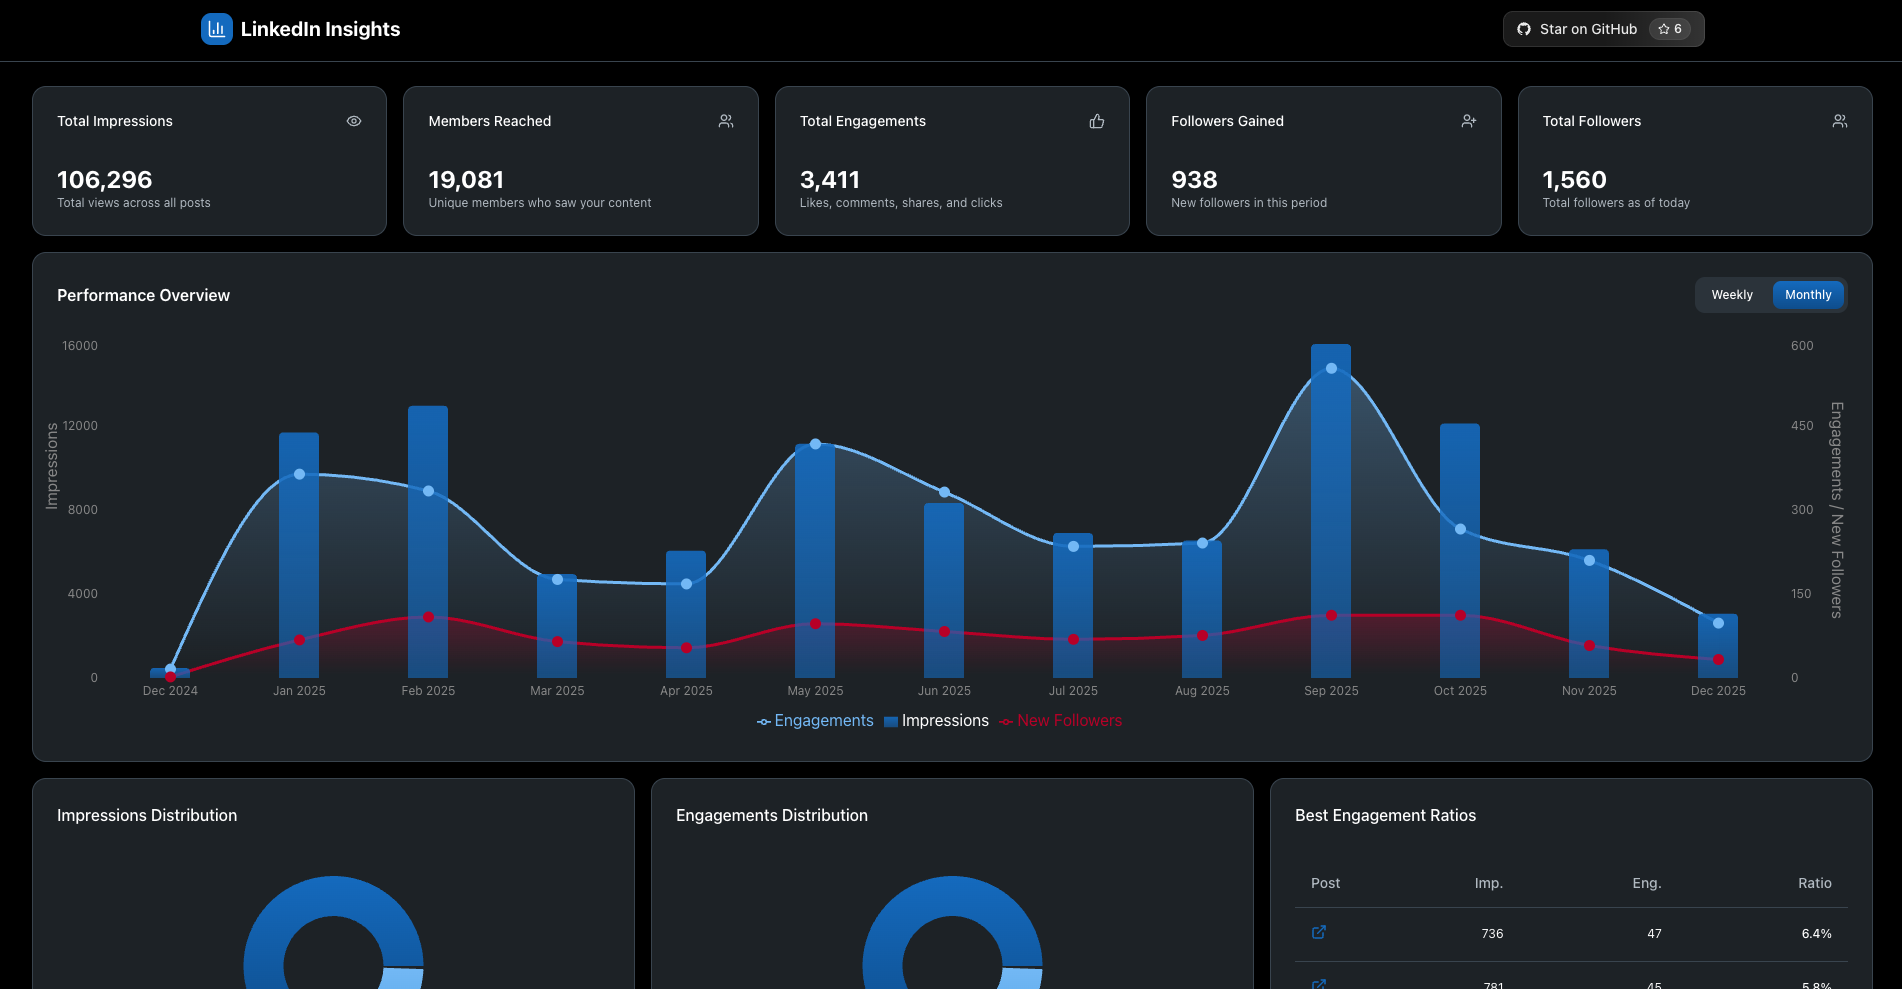Open the second post's external link icon
The width and height of the screenshot is (1902, 989).
(1318, 983)
